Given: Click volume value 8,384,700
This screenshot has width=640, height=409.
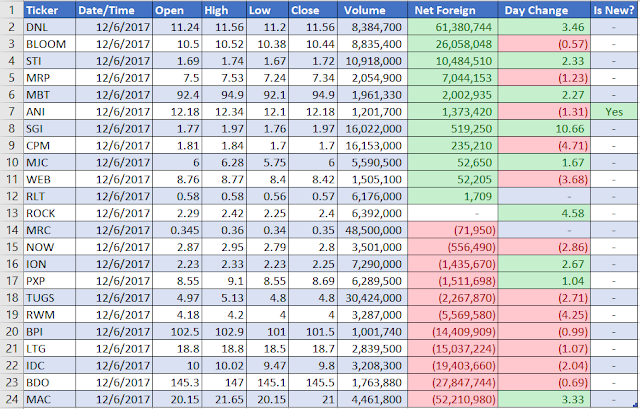Looking at the screenshot, I should tap(372, 27).
